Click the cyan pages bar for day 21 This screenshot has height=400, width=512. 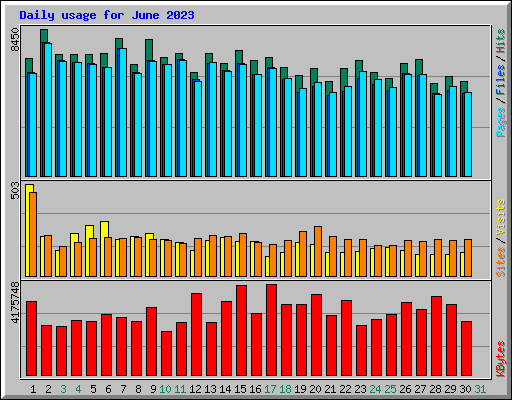(x=333, y=135)
